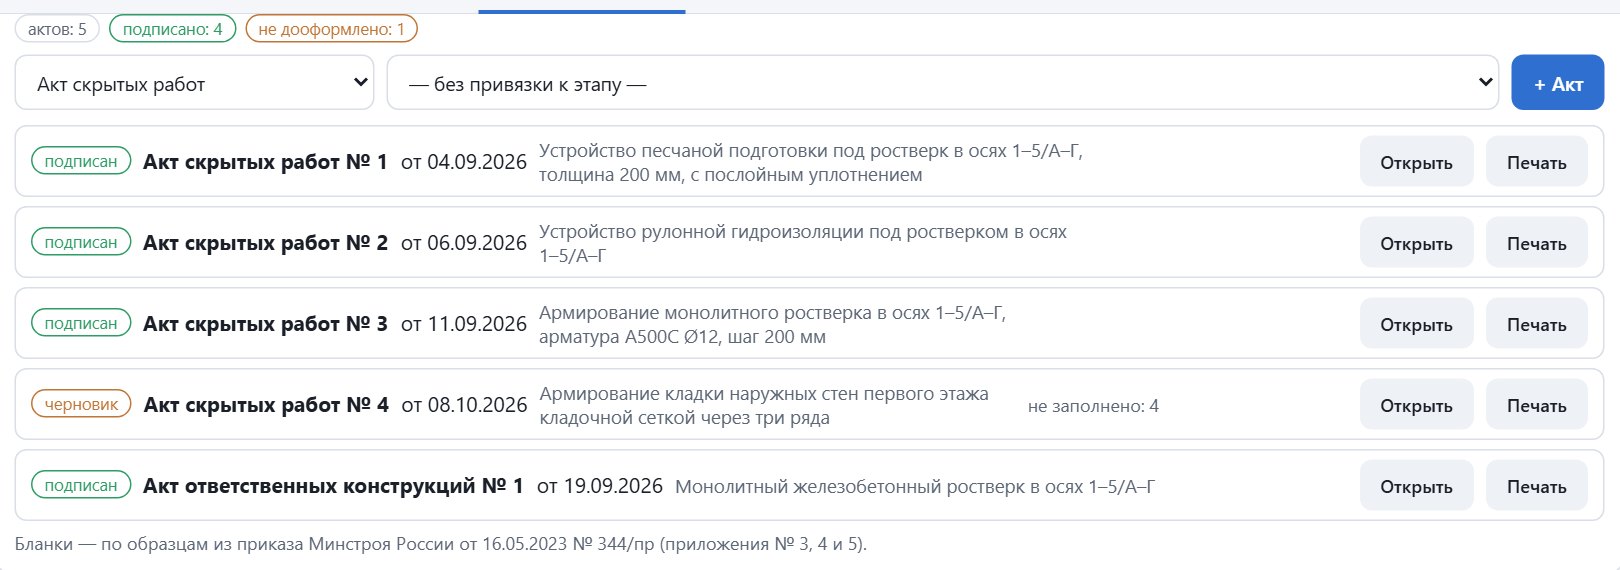The height and width of the screenshot is (570, 1620).
Task: Select the title 'Акт скрытых работ № 1'
Action: coord(265,162)
